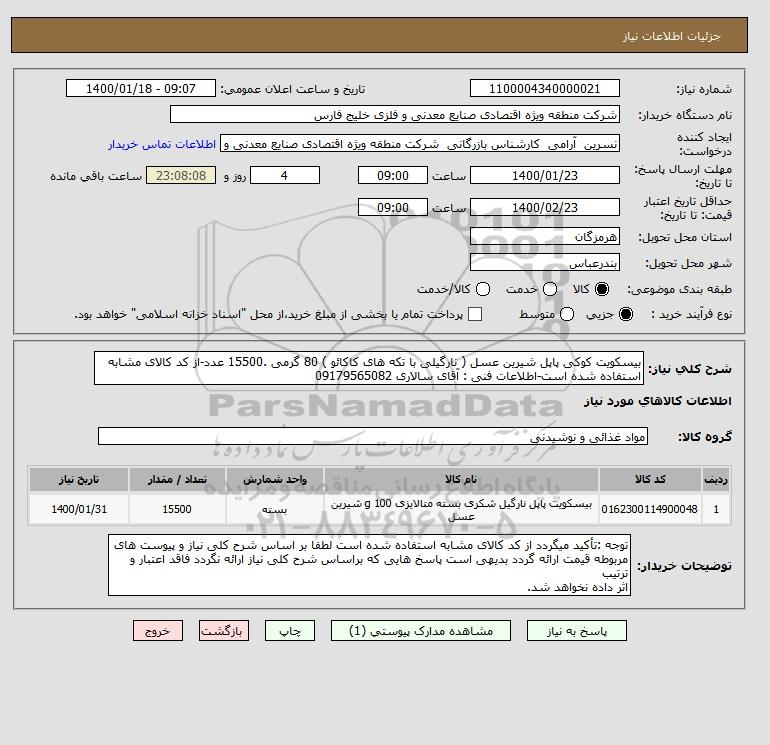This screenshot has height=745, width=770.
Task: Click the ردیف column header
Action: coord(716,479)
